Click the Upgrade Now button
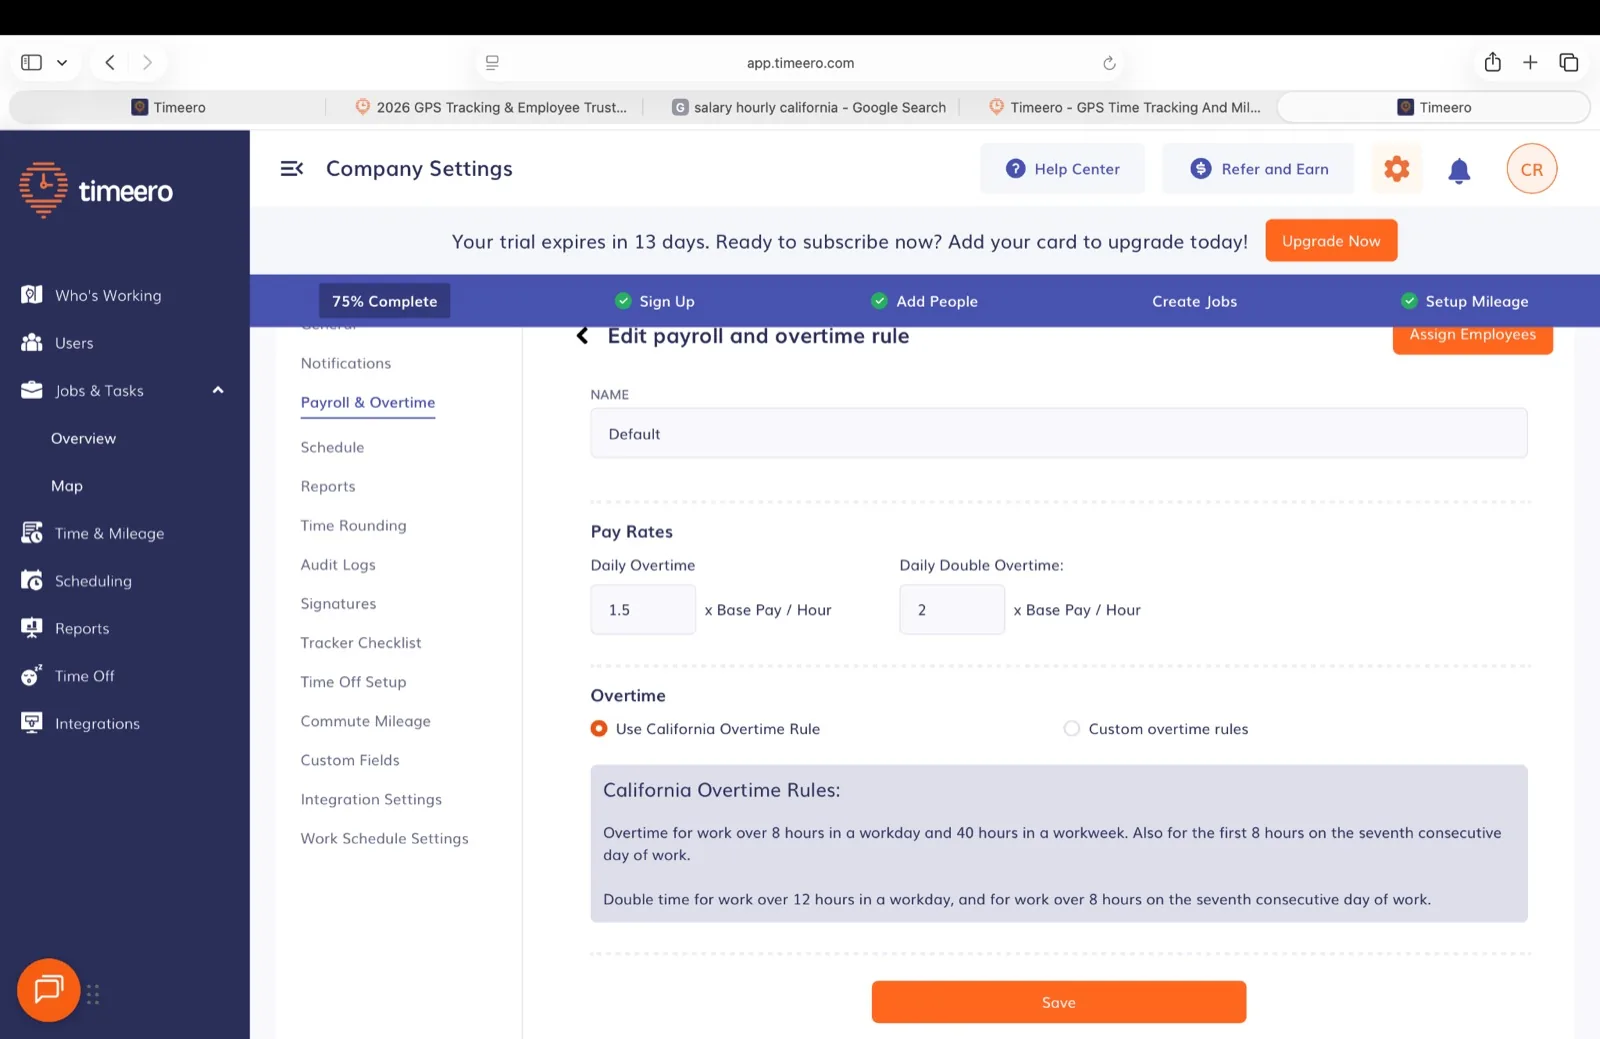This screenshot has width=1600, height=1039. coord(1330,241)
